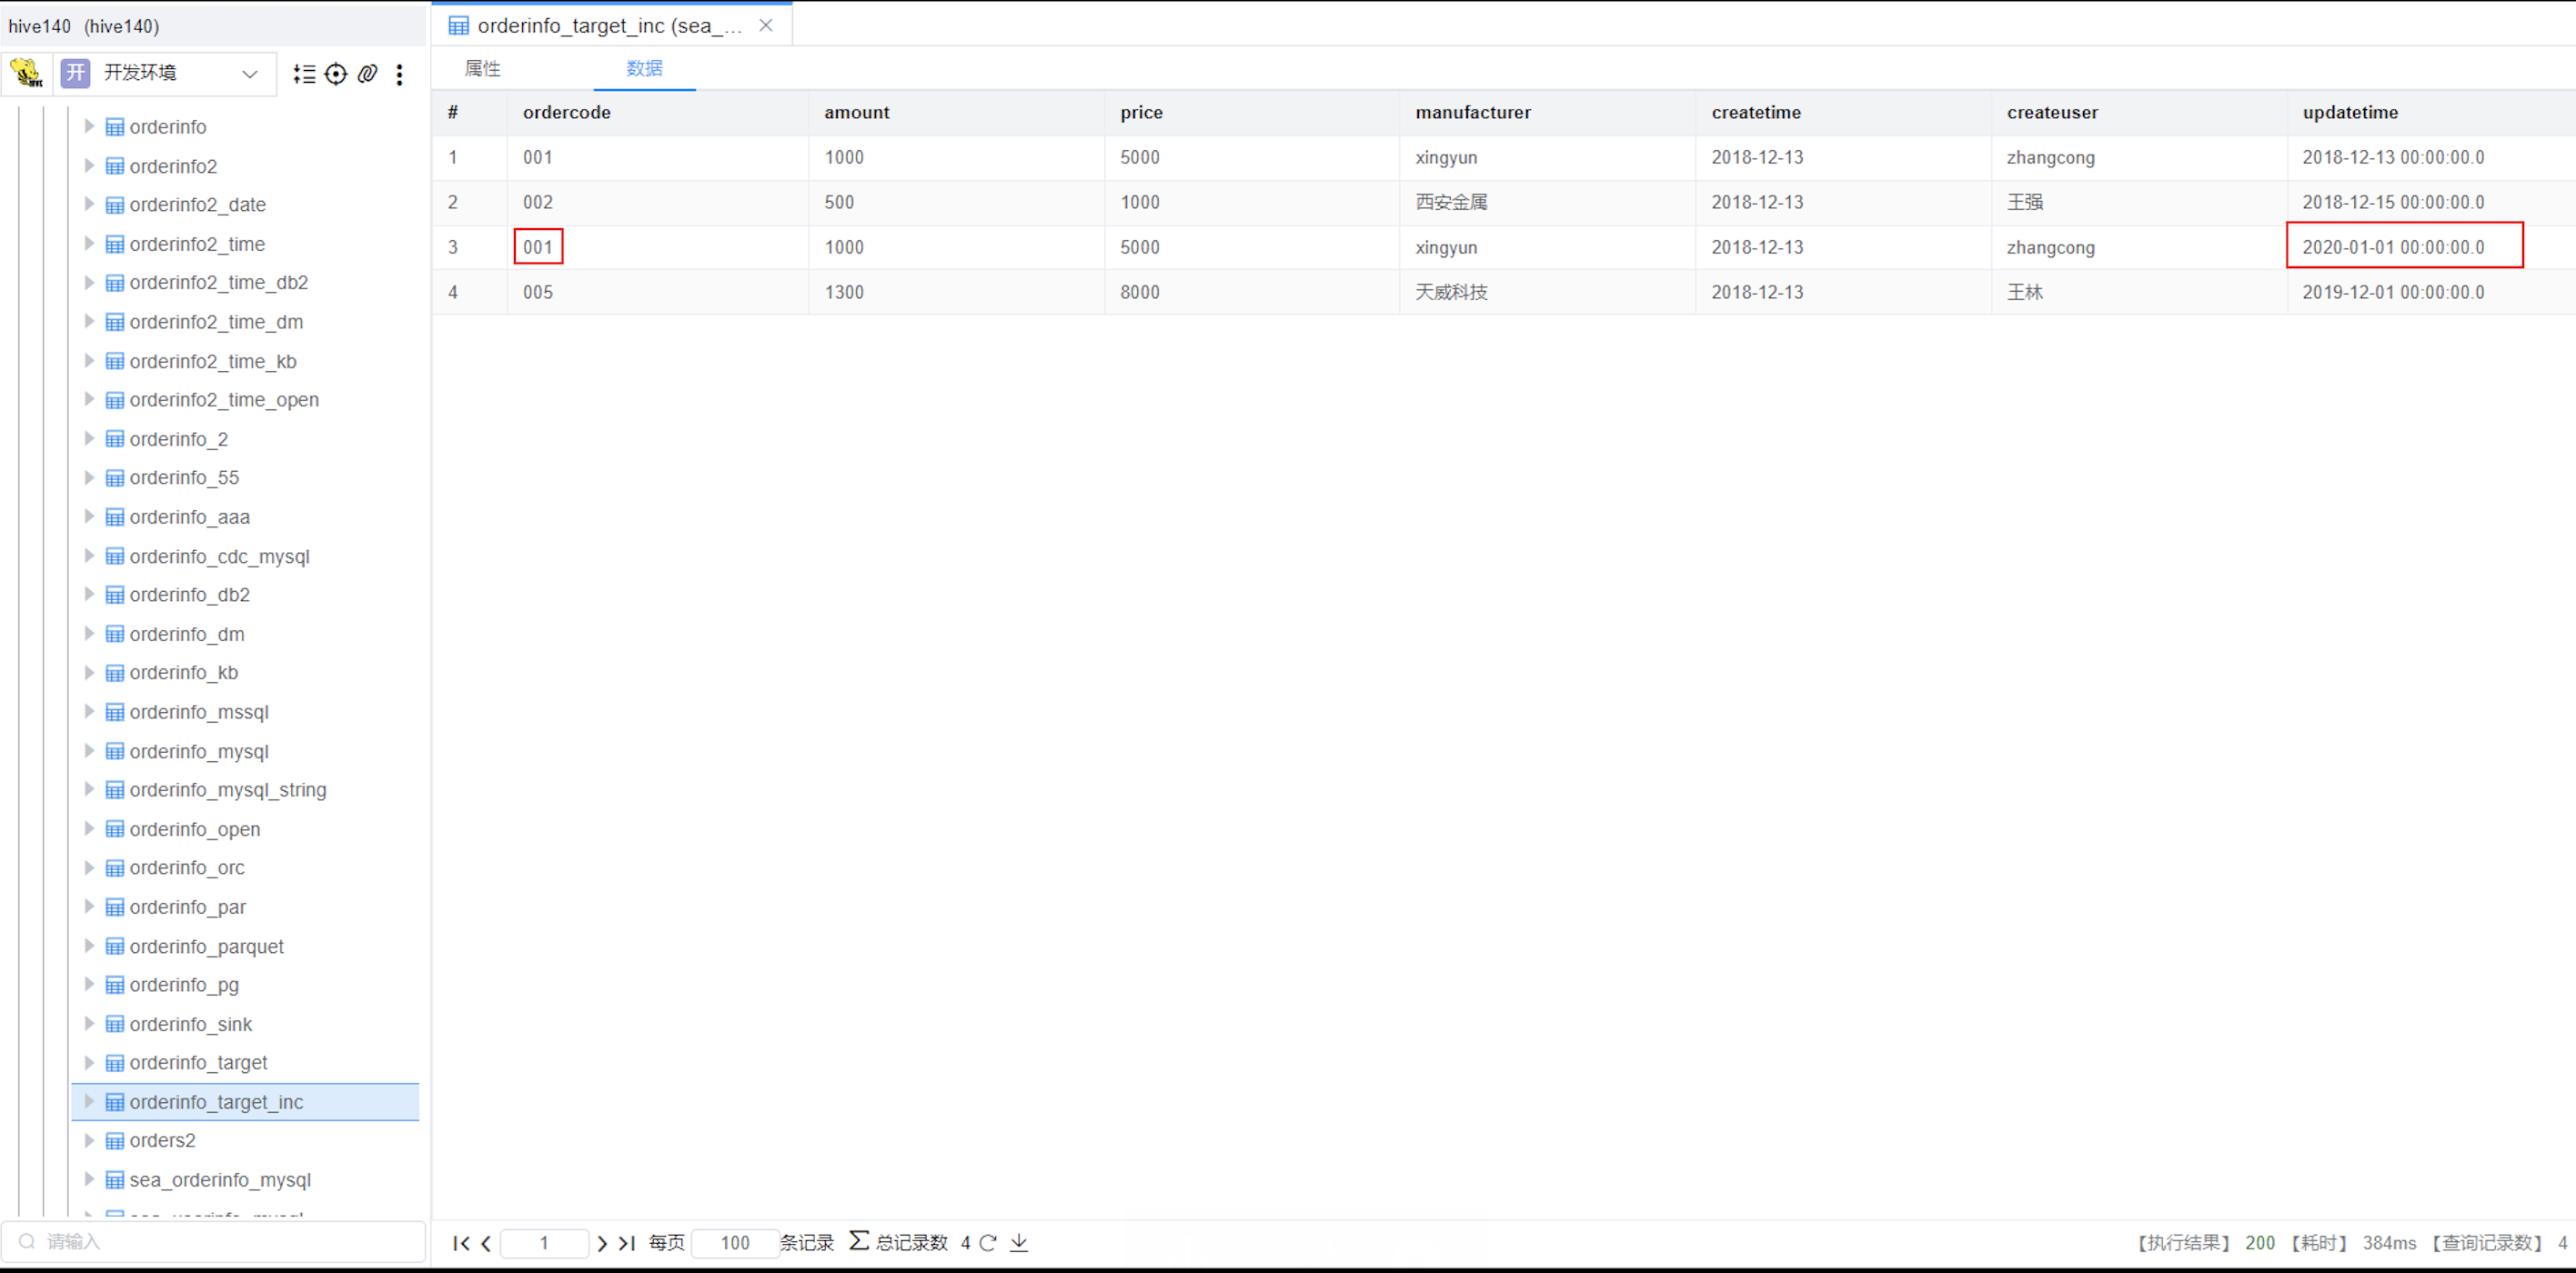Select the 数据 tab
The height and width of the screenshot is (1273, 2576).
click(644, 68)
